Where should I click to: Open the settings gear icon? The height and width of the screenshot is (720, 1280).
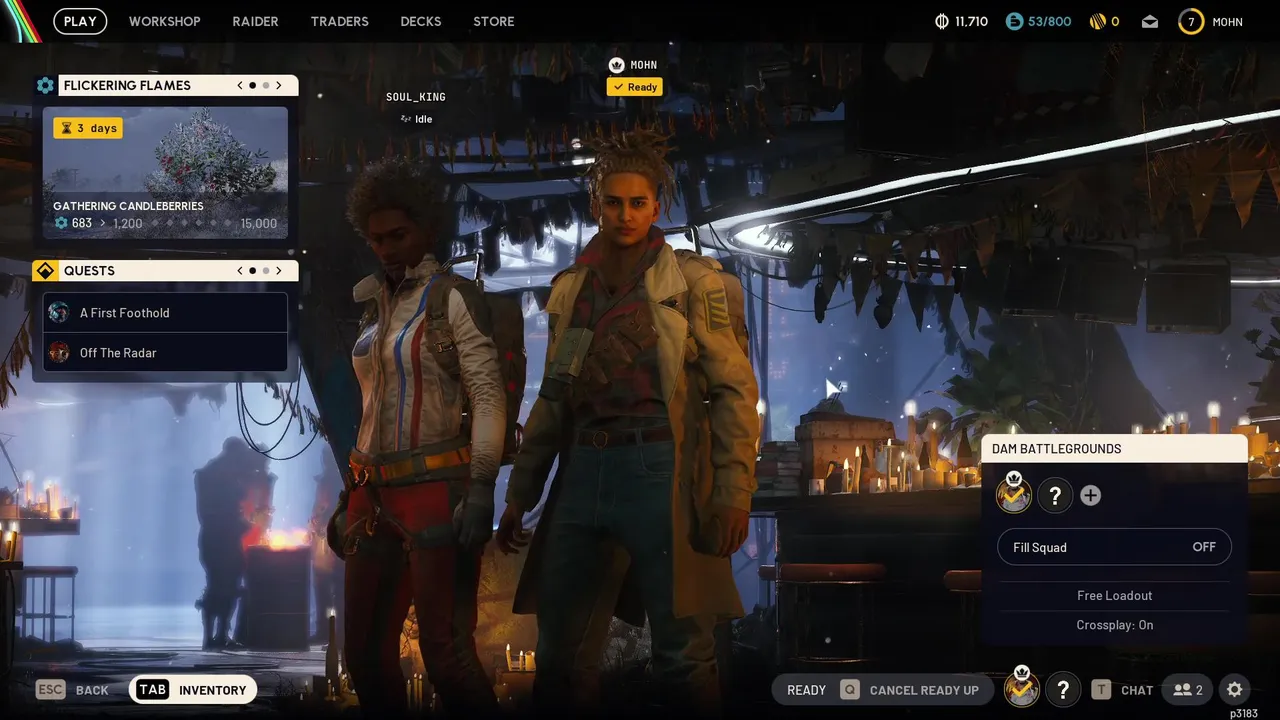click(x=1234, y=690)
